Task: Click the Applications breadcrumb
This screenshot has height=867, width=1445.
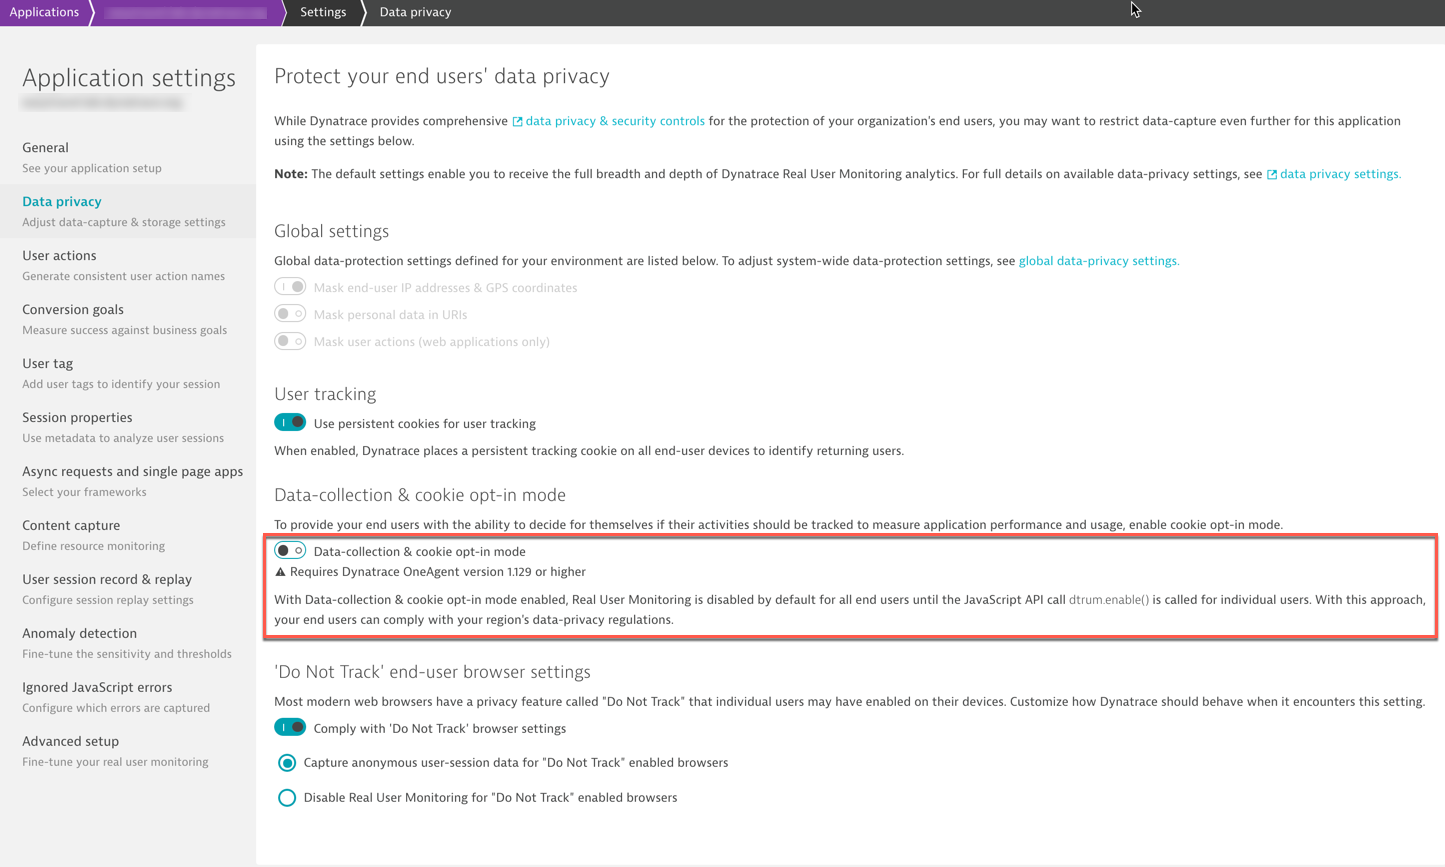Action: [x=44, y=12]
